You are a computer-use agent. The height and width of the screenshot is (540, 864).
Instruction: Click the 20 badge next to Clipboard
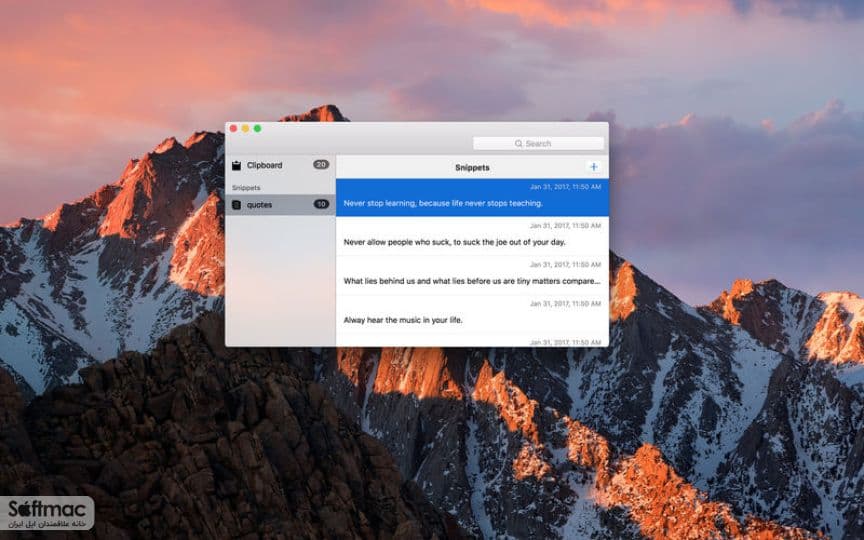point(321,164)
